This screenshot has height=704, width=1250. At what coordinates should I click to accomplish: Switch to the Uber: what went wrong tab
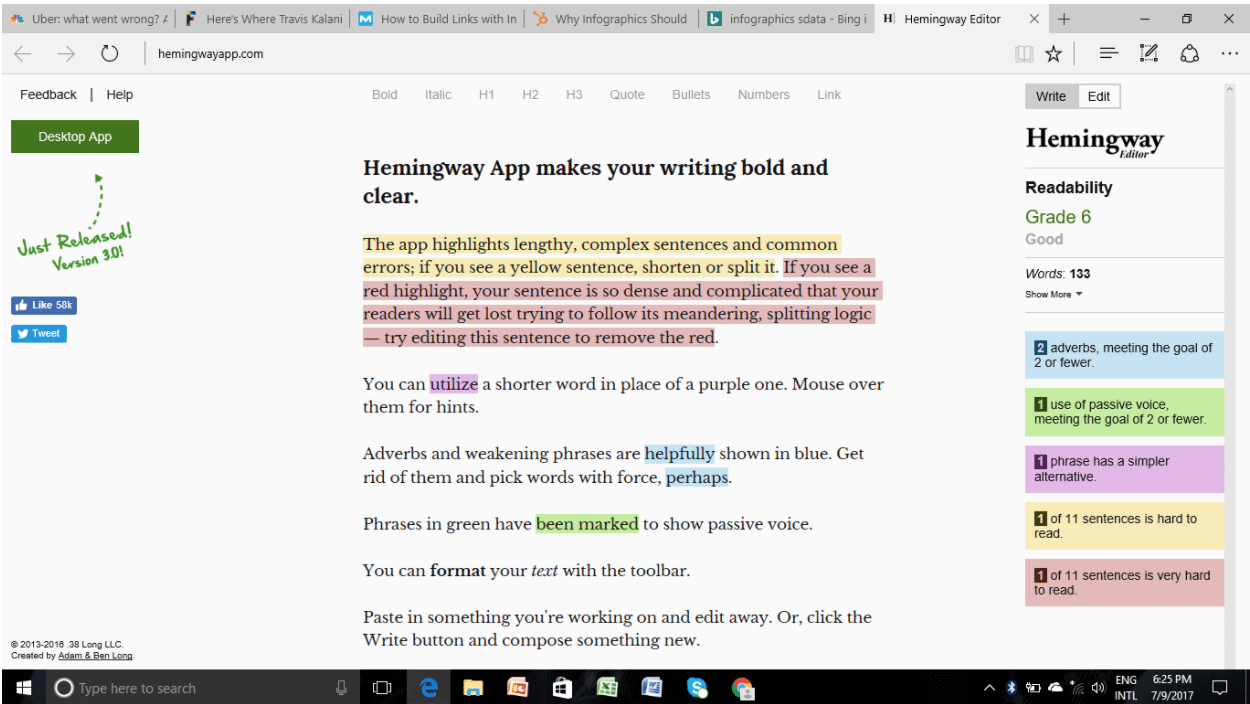coord(88,19)
